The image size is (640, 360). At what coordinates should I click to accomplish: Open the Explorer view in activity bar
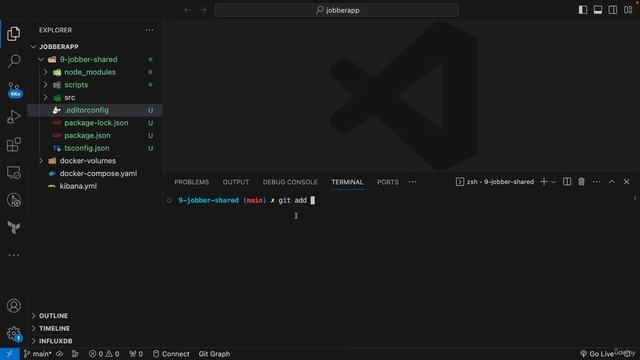[x=13, y=34]
